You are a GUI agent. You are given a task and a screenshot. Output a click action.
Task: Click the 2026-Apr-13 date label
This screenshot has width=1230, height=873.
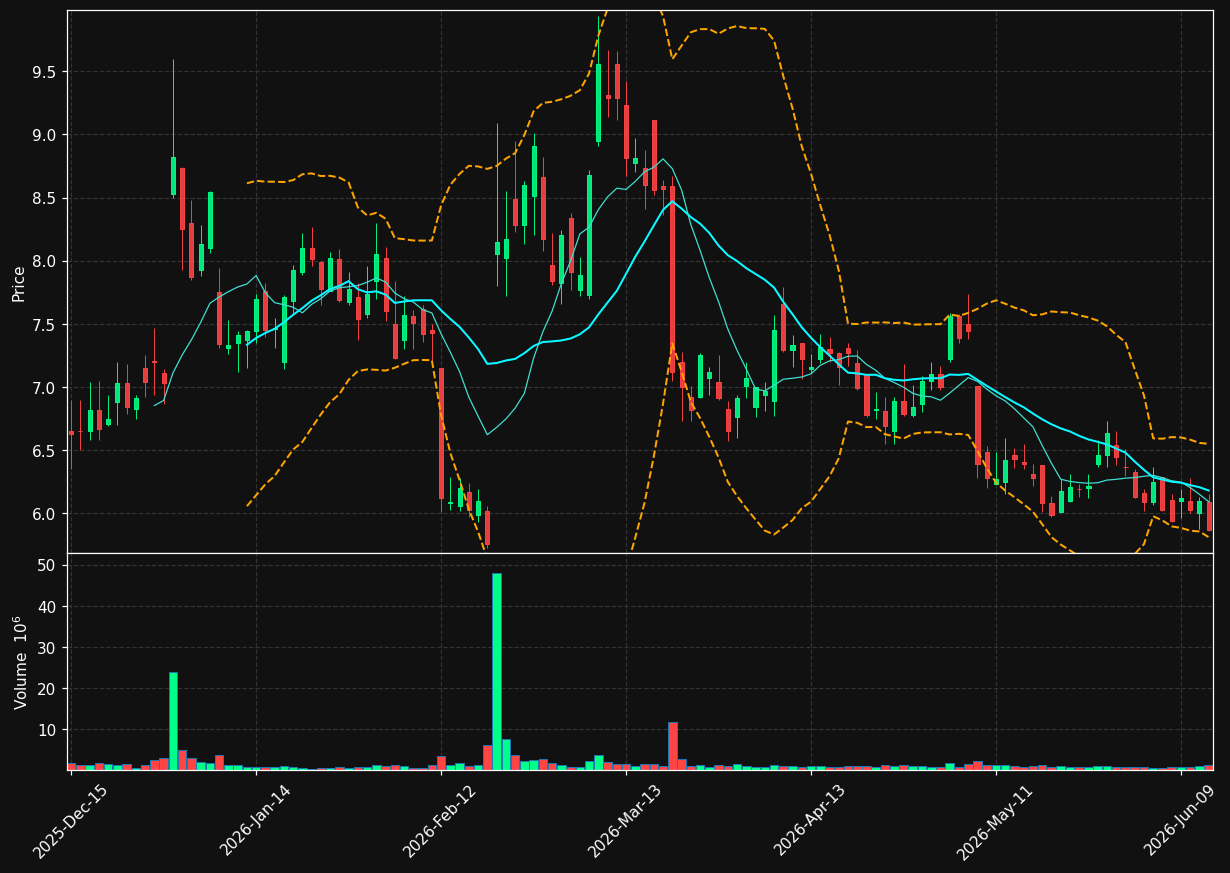click(810, 822)
